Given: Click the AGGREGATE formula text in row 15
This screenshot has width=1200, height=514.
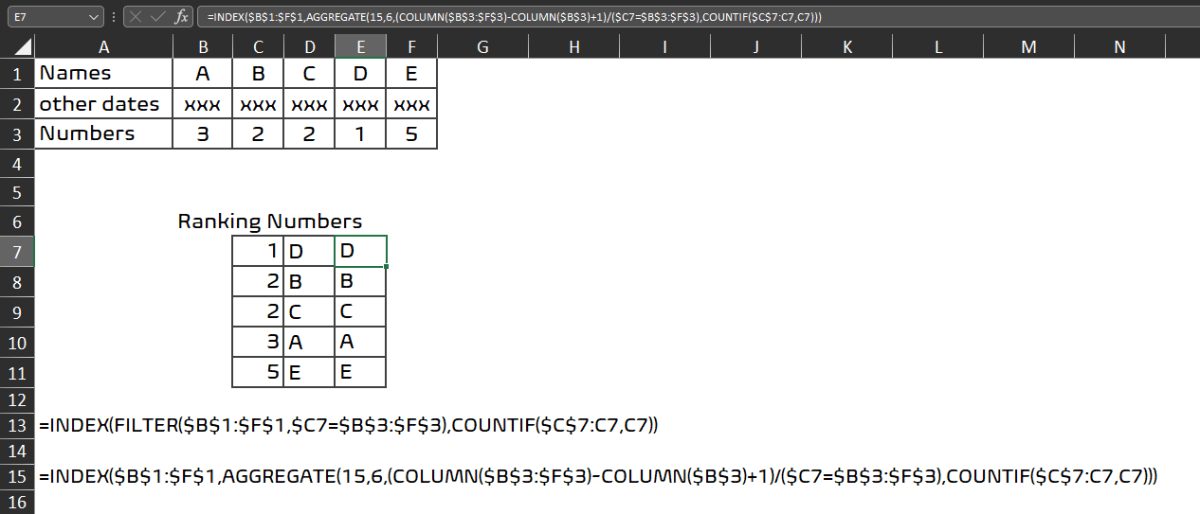Looking at the screenshot, I should (x=598, y=476).
